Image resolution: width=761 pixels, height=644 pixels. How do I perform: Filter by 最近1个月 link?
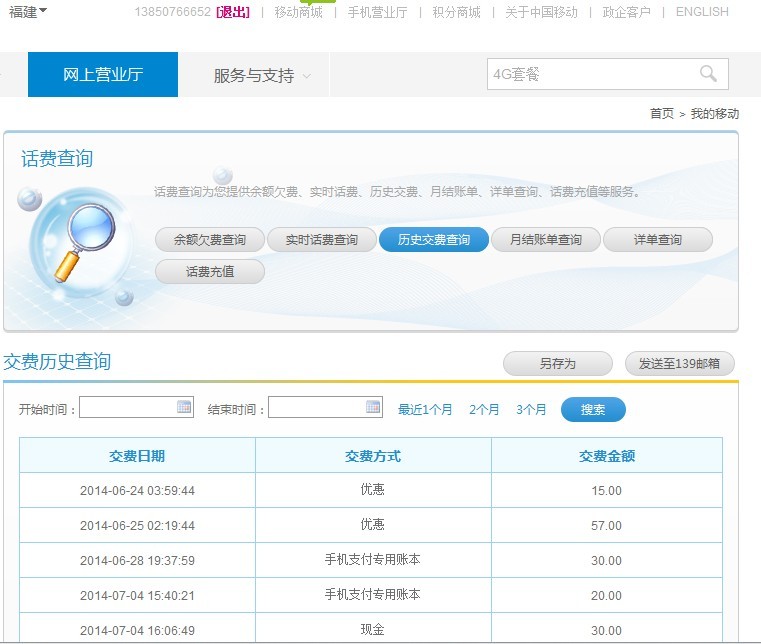click(x=425, y=410)
